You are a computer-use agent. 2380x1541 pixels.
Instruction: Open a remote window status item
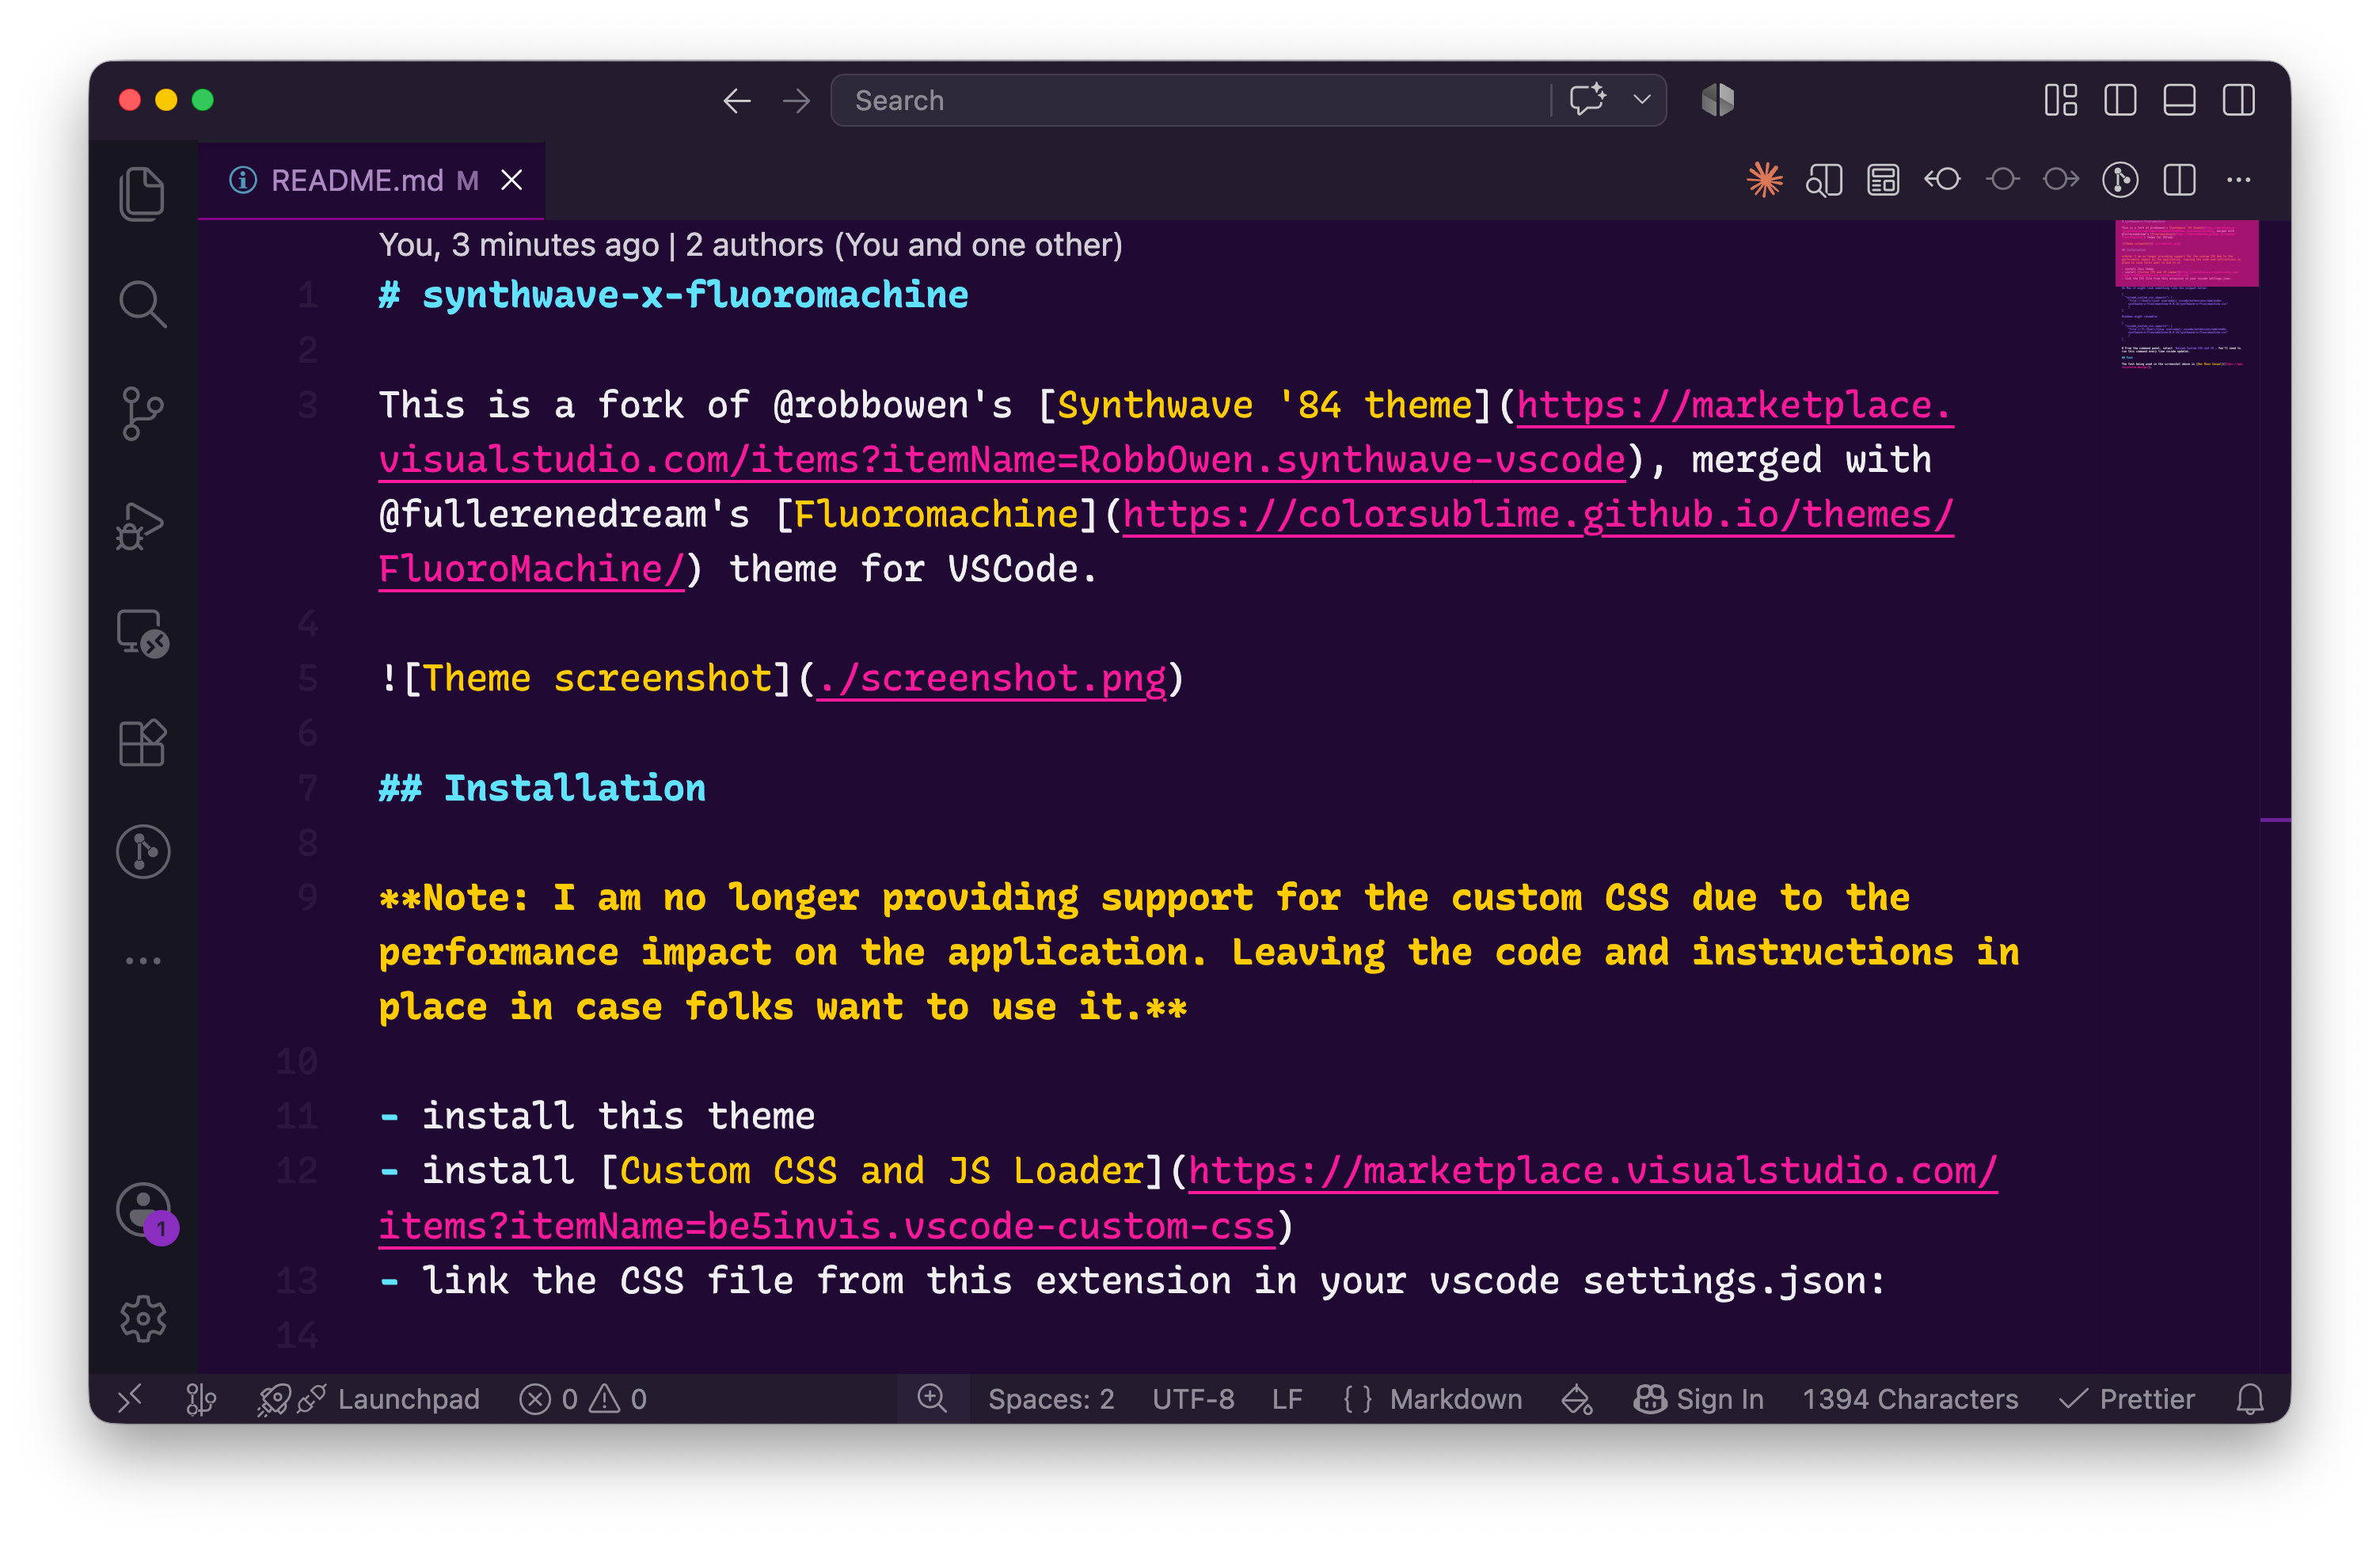click(131, 1398)
